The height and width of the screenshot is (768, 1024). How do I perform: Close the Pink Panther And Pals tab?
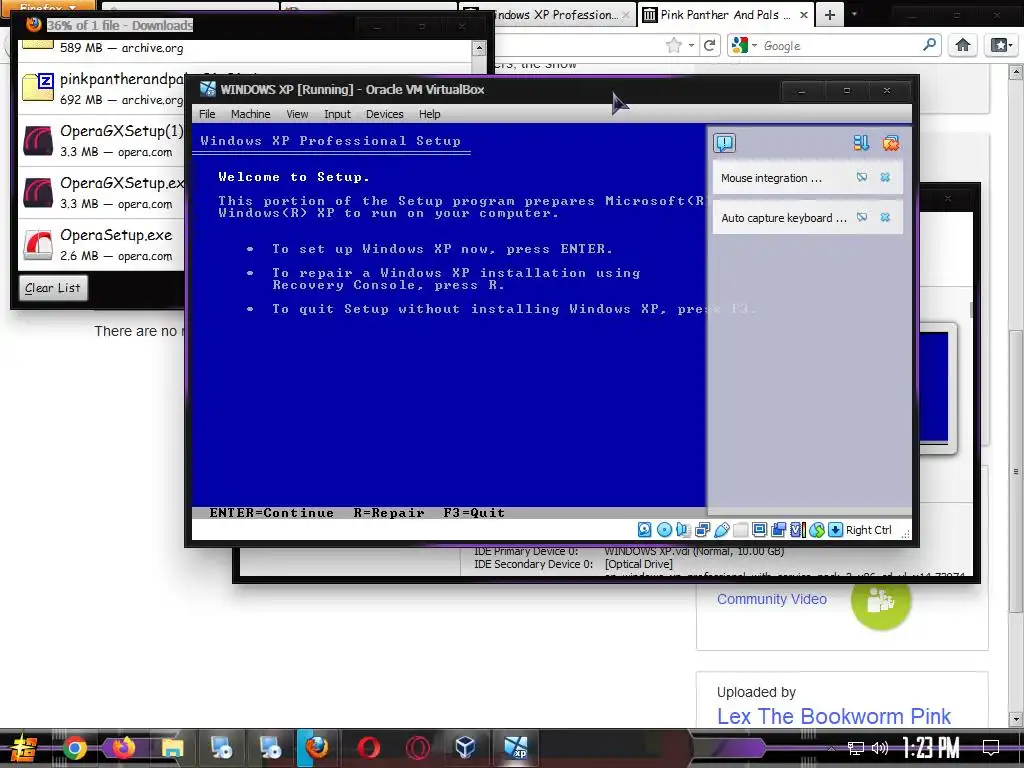click(804, 15)
